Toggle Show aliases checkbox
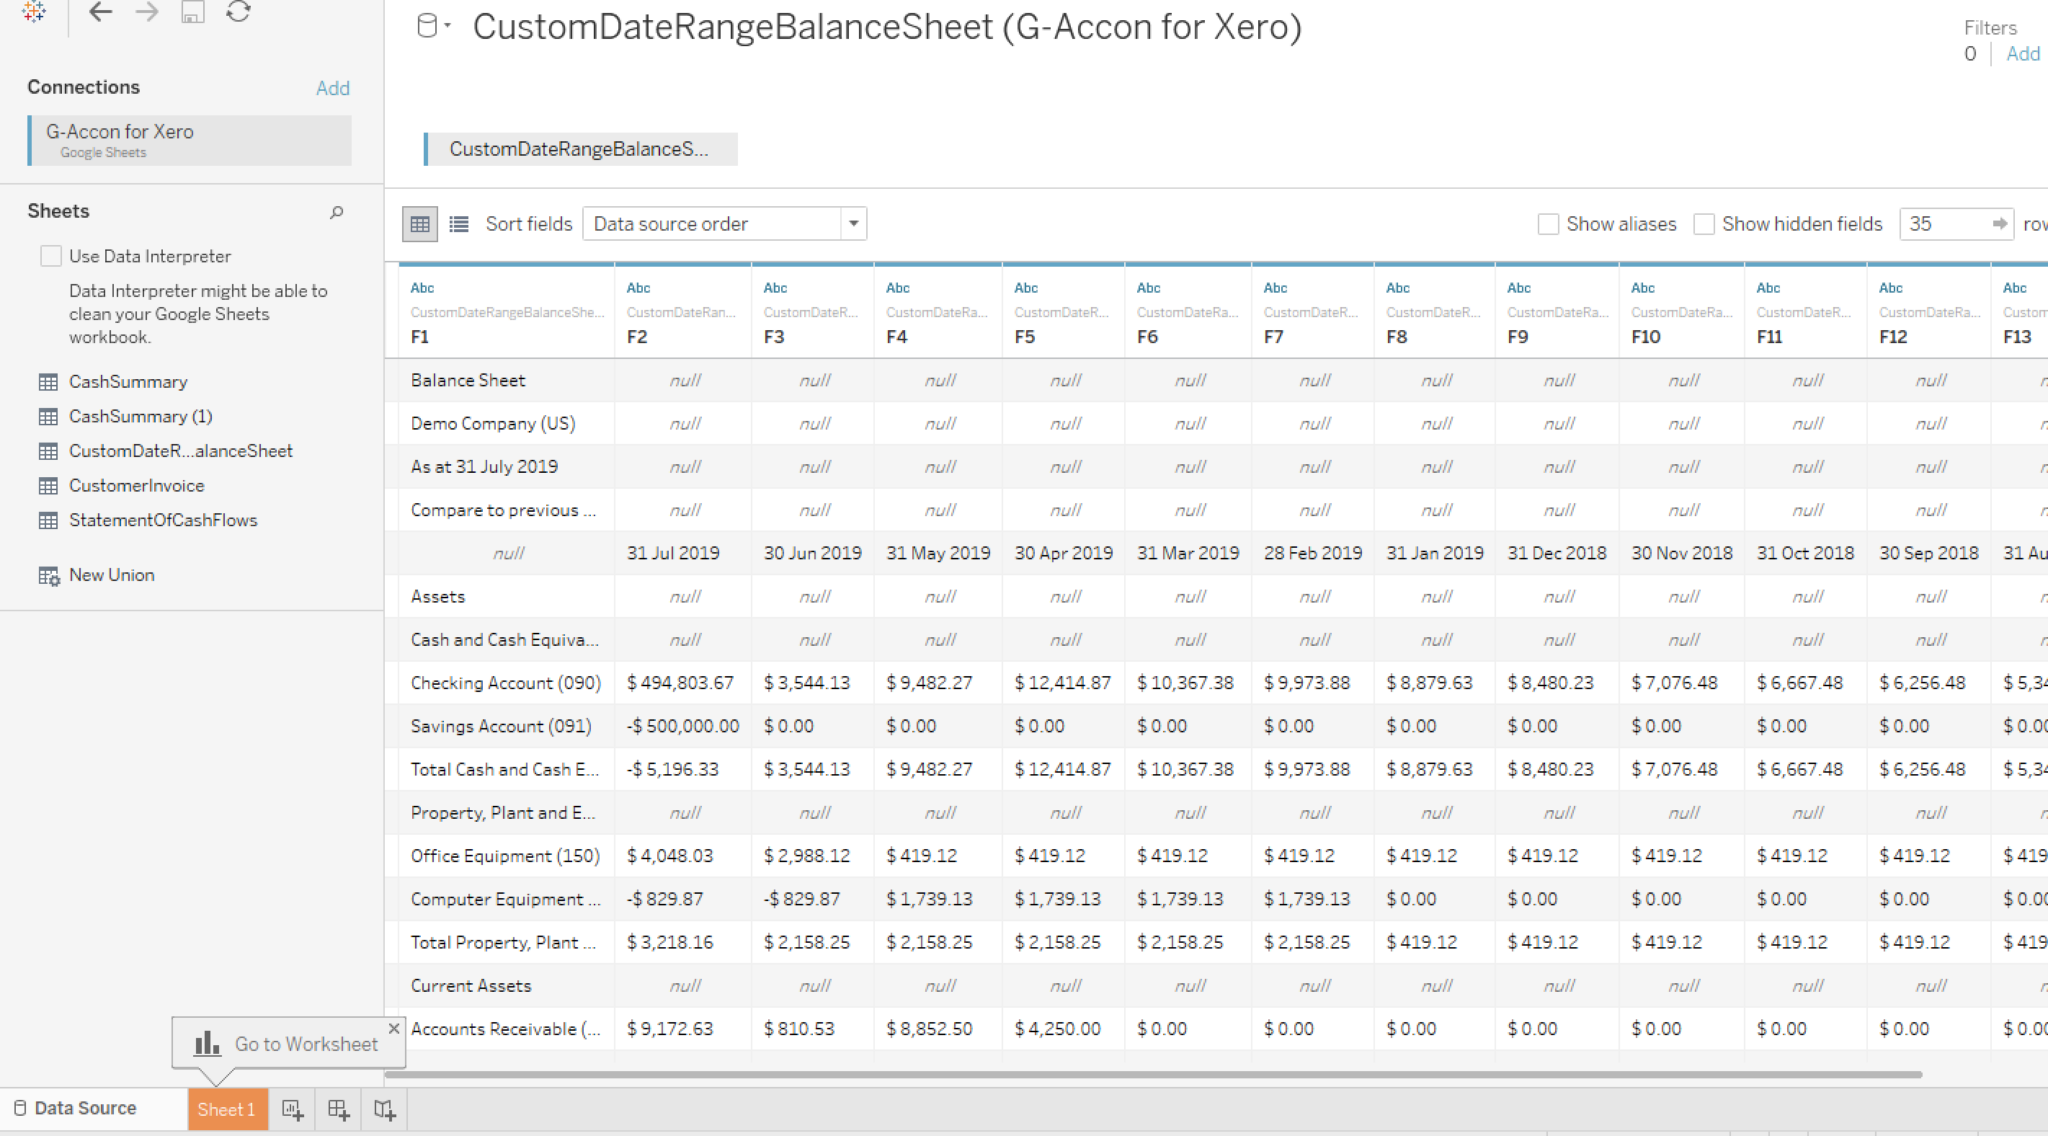This screenshot has width=2048, height=1136. tap(1548, 224)
